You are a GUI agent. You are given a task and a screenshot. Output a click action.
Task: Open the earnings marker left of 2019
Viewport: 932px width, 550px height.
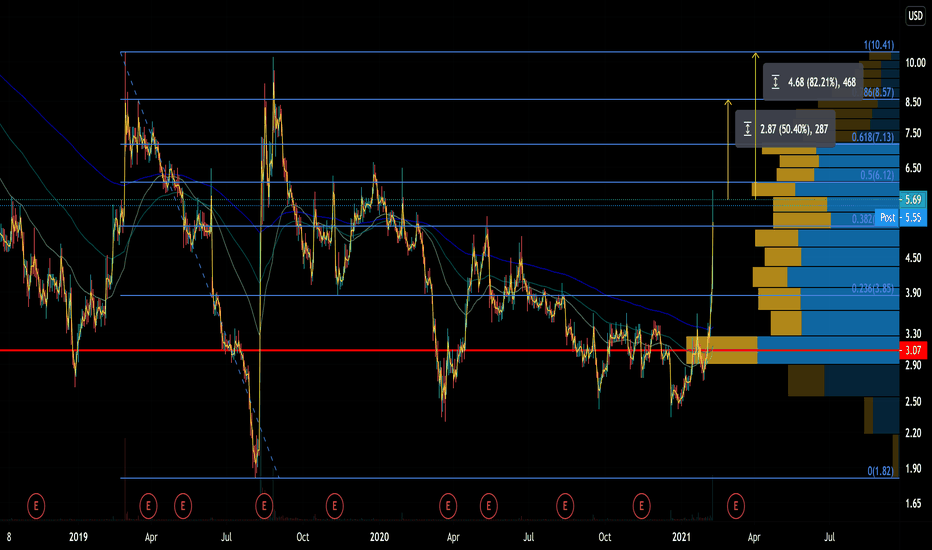pyautogui.click(x=36, y=507)
